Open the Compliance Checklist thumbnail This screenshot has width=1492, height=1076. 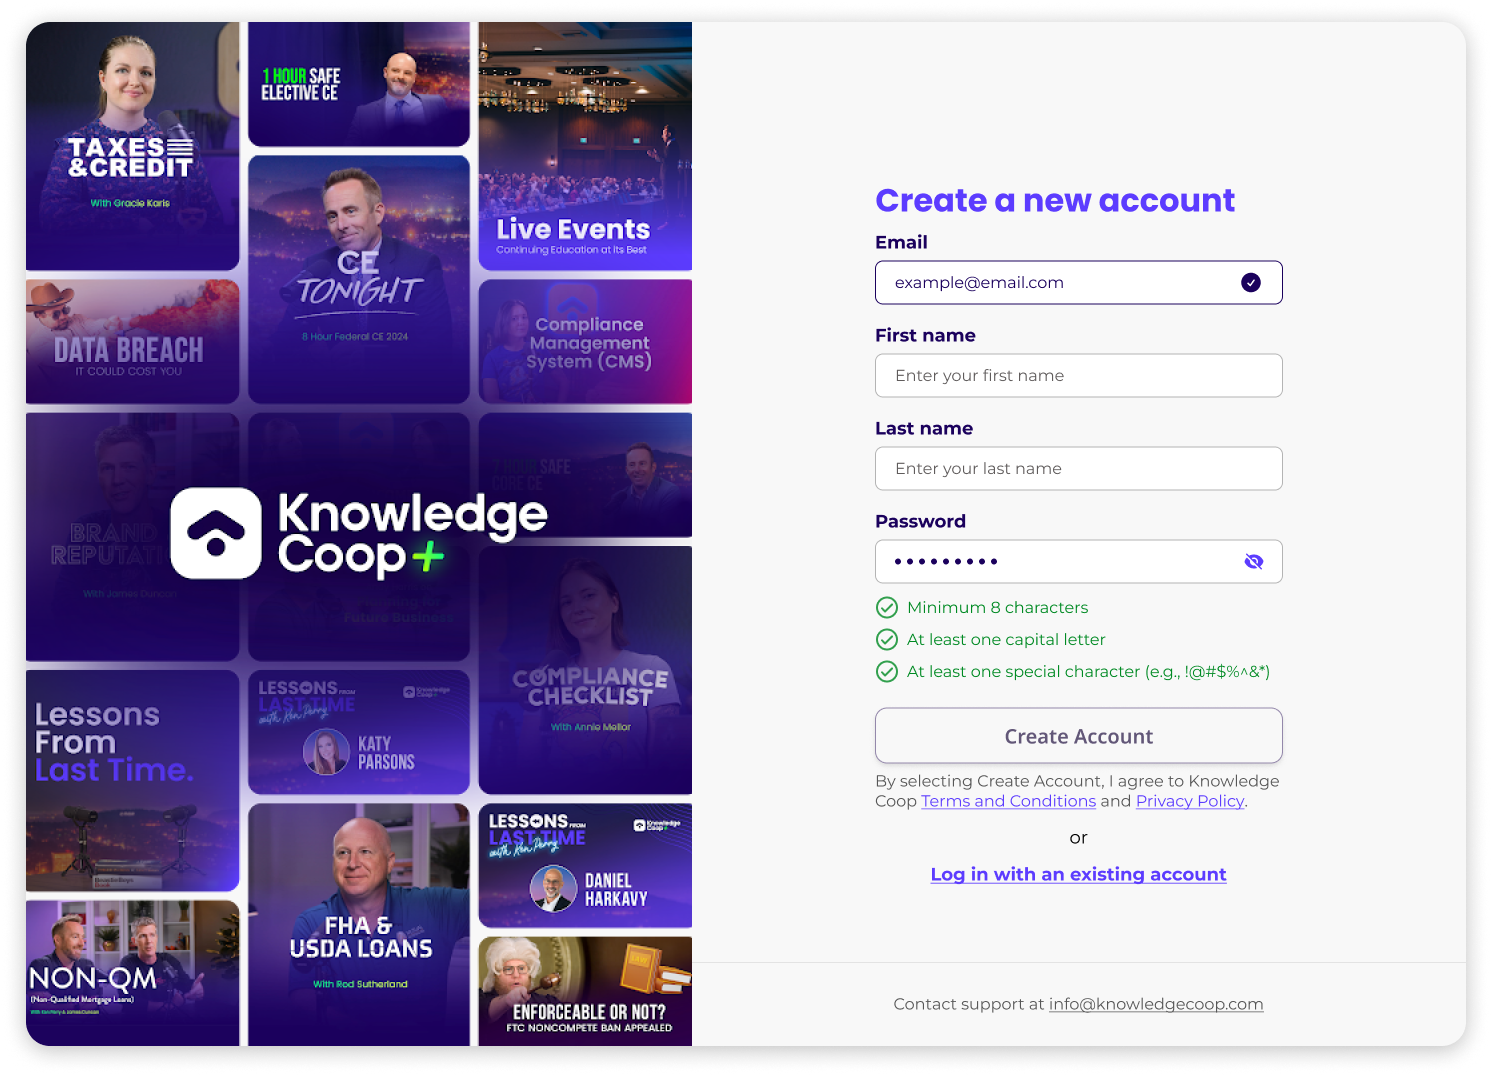click(x=585, y=670)
